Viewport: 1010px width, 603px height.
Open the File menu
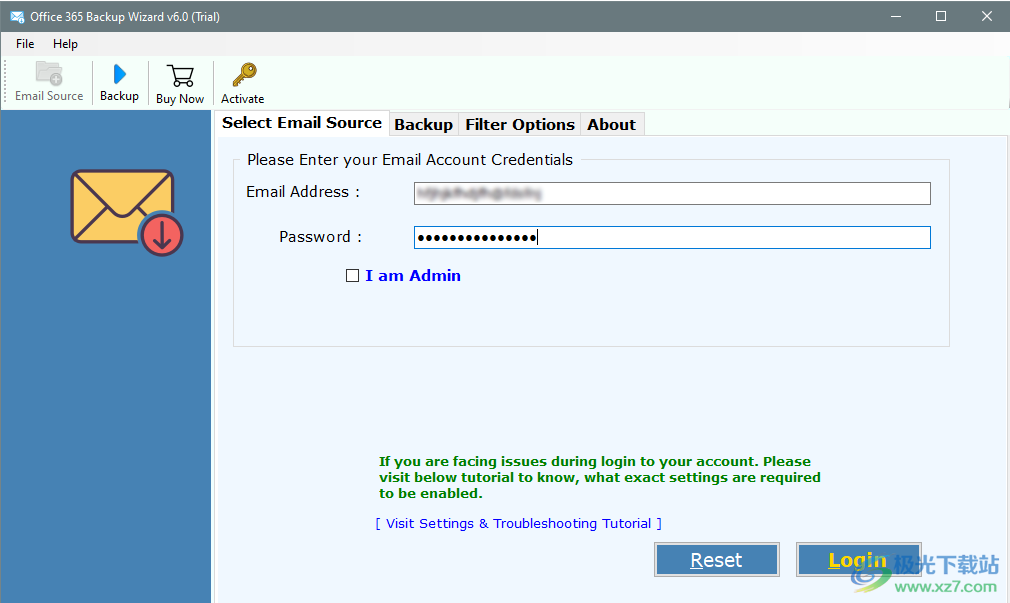click(x=24, y=44)
